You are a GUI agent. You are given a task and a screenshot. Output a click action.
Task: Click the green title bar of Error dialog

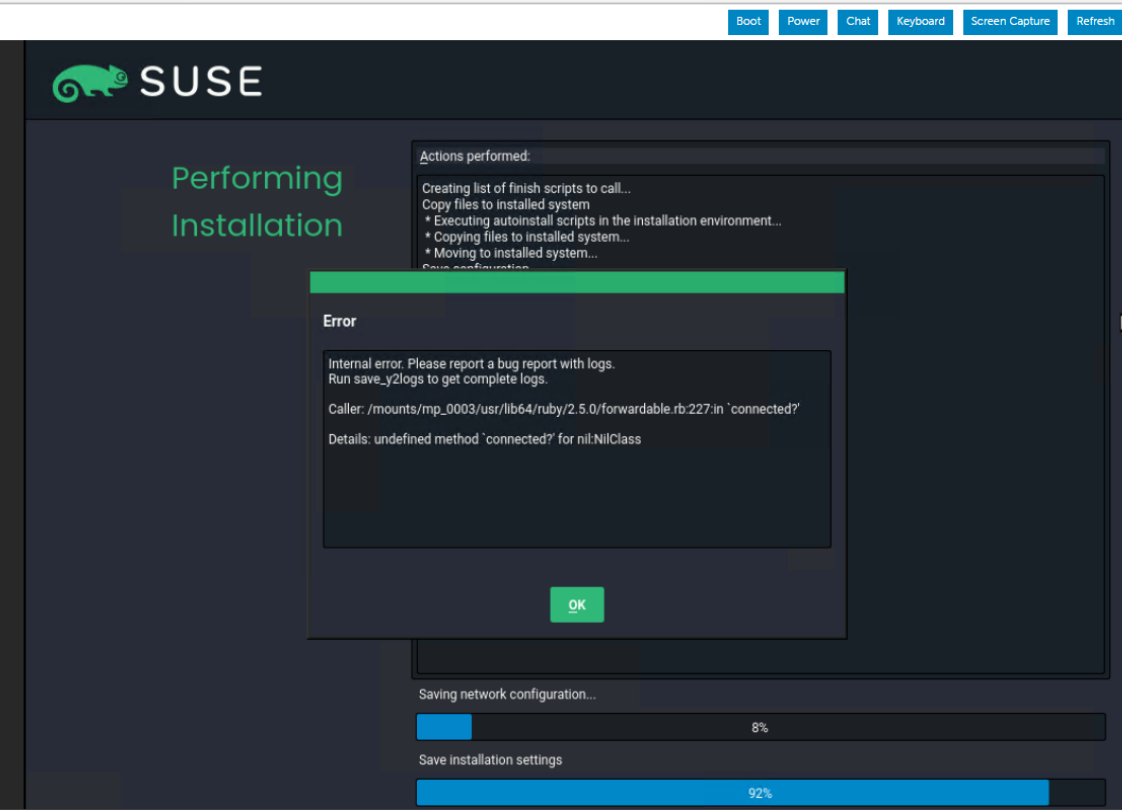577,282
